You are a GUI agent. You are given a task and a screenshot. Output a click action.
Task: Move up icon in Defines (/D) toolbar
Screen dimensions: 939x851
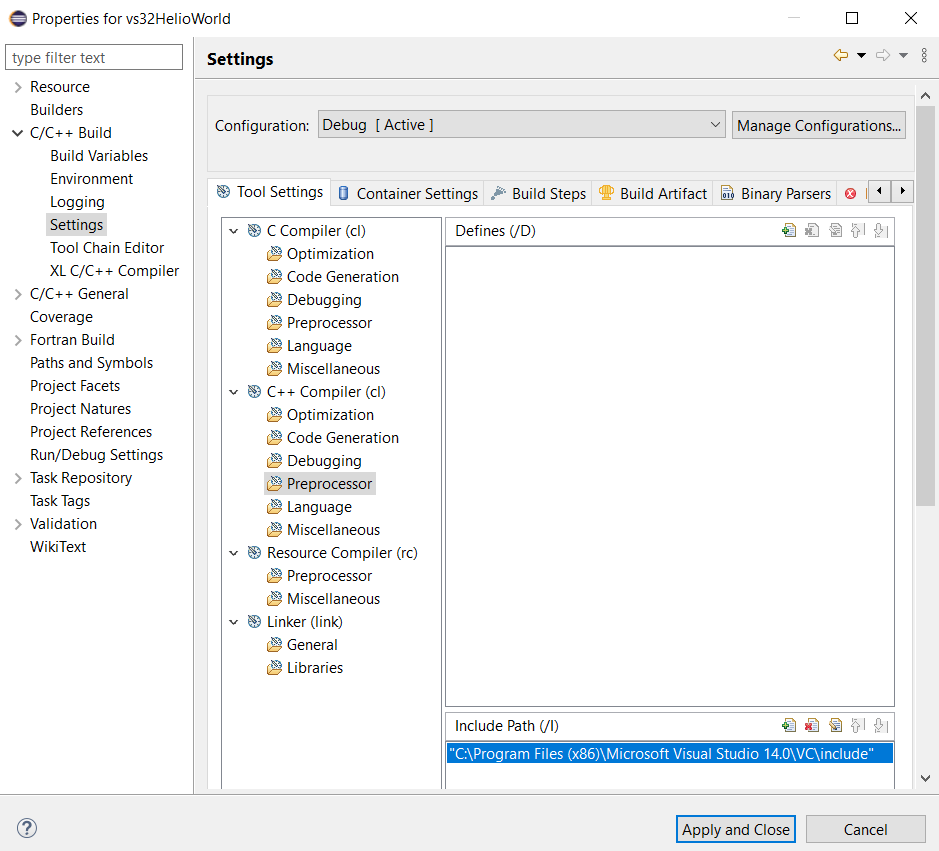click(858, 231)
